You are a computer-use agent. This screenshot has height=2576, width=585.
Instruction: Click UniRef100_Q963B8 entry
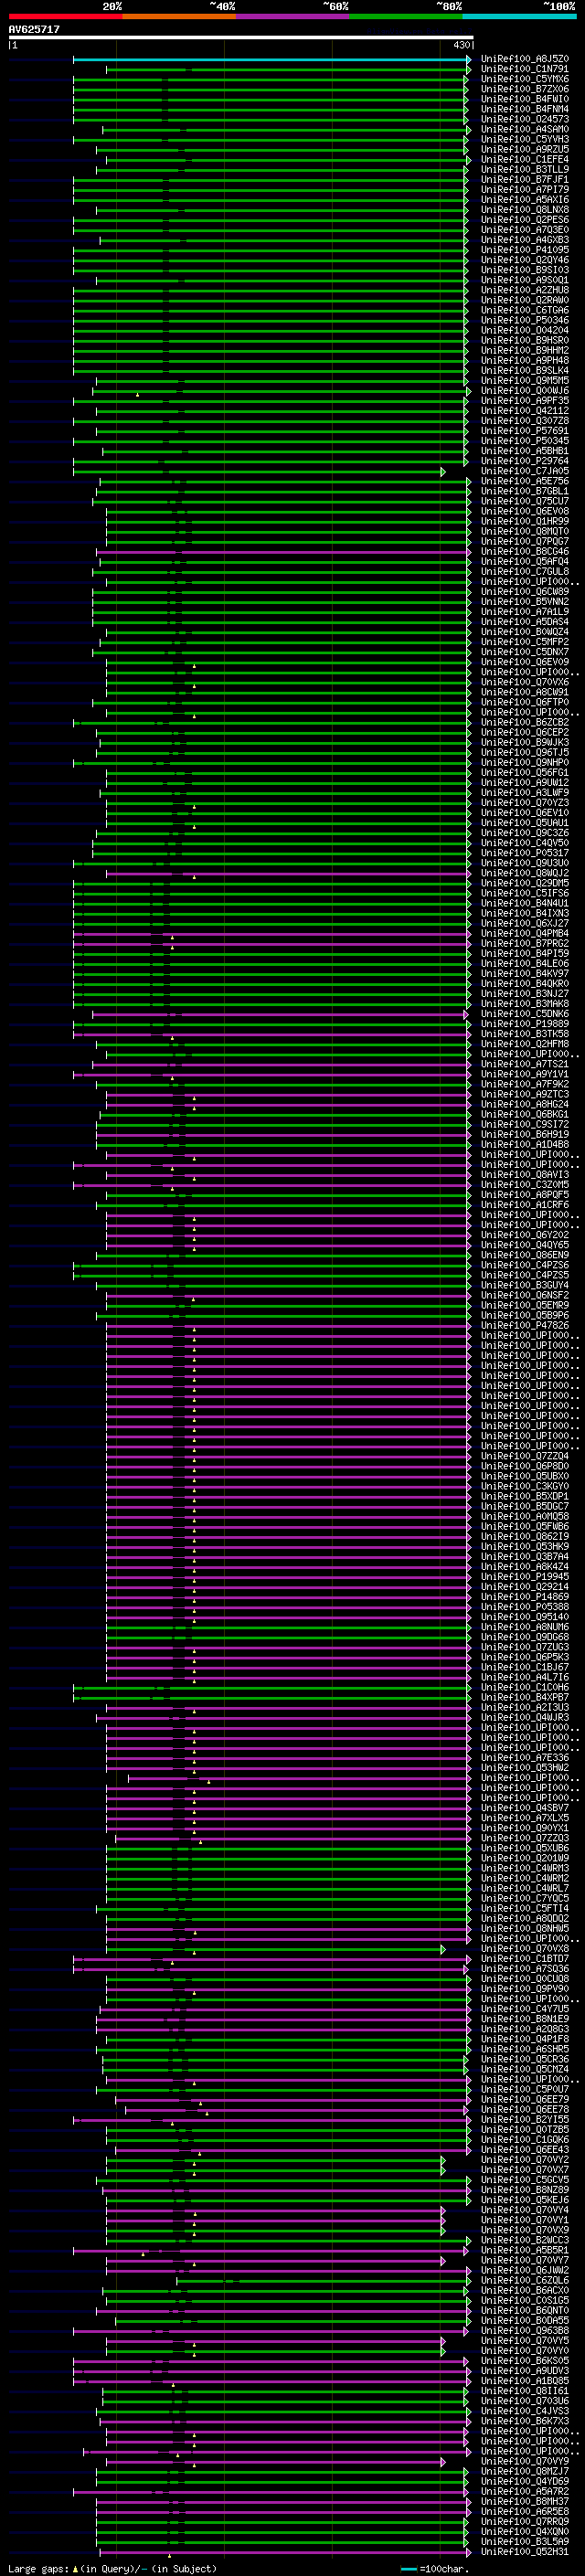click(524, 2331)
